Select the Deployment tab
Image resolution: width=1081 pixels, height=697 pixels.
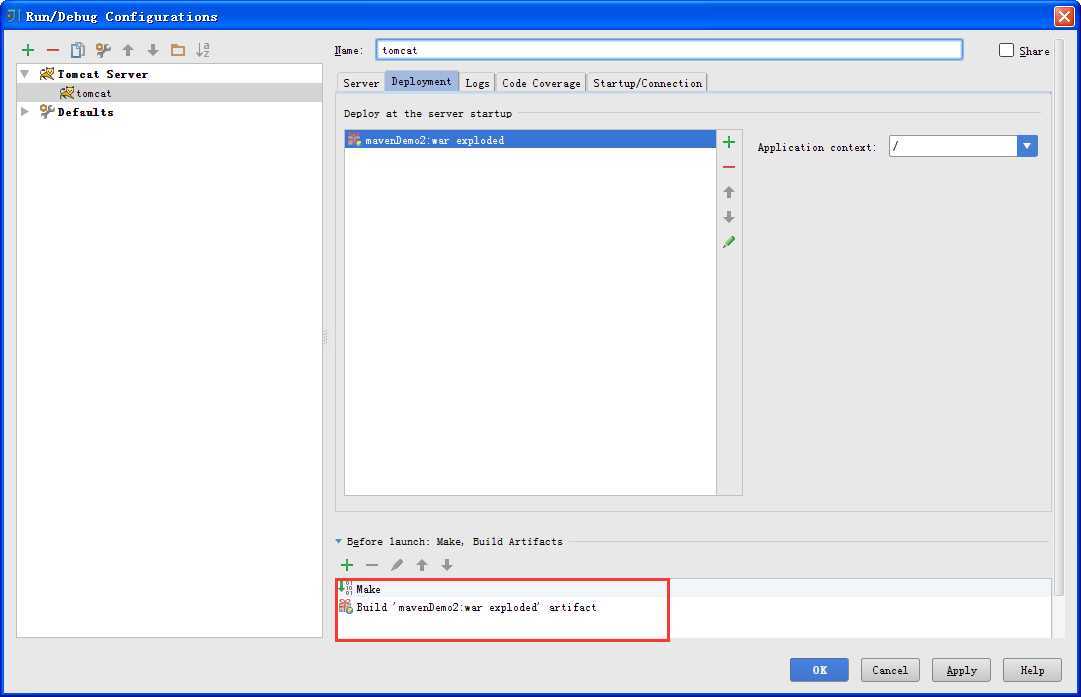421,81
